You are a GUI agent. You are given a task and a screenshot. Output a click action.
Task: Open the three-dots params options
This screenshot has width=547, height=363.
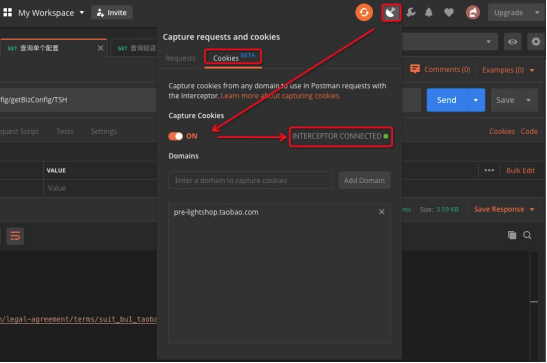(x=489, y=170)
